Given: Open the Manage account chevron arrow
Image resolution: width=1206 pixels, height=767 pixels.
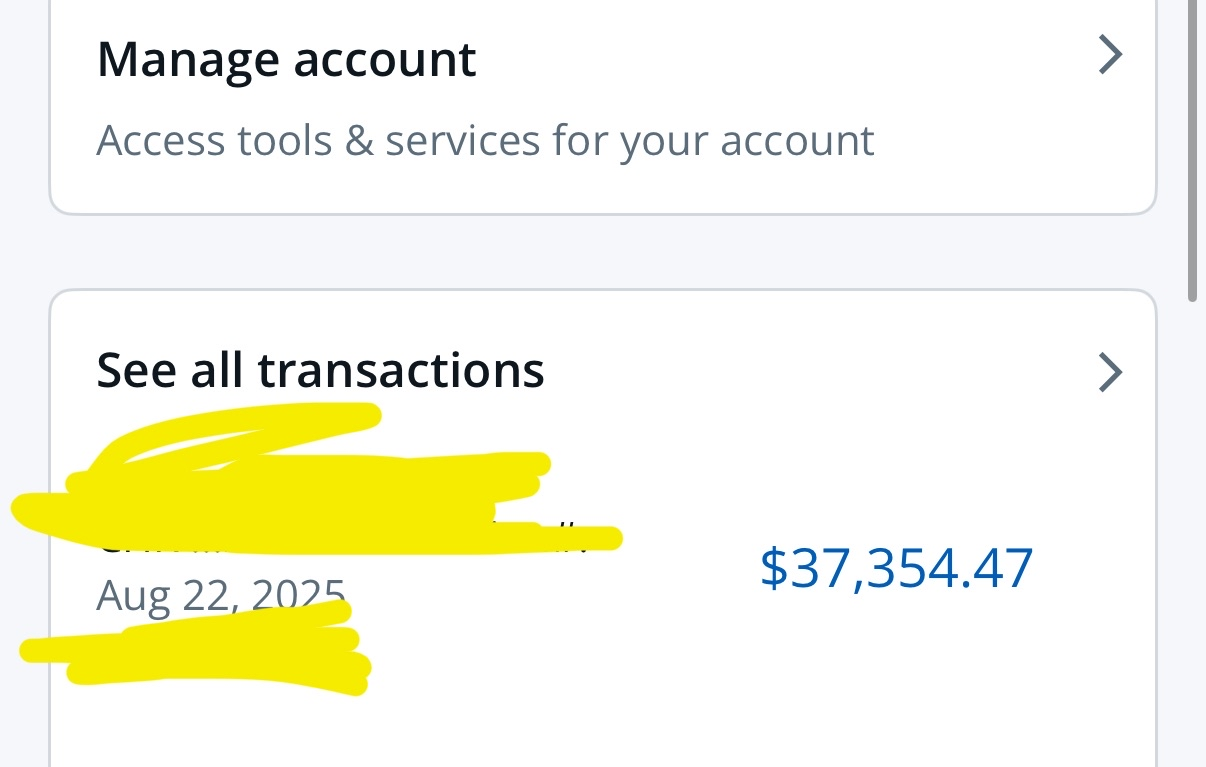Looking at the screenshot, I should 1110,55.
